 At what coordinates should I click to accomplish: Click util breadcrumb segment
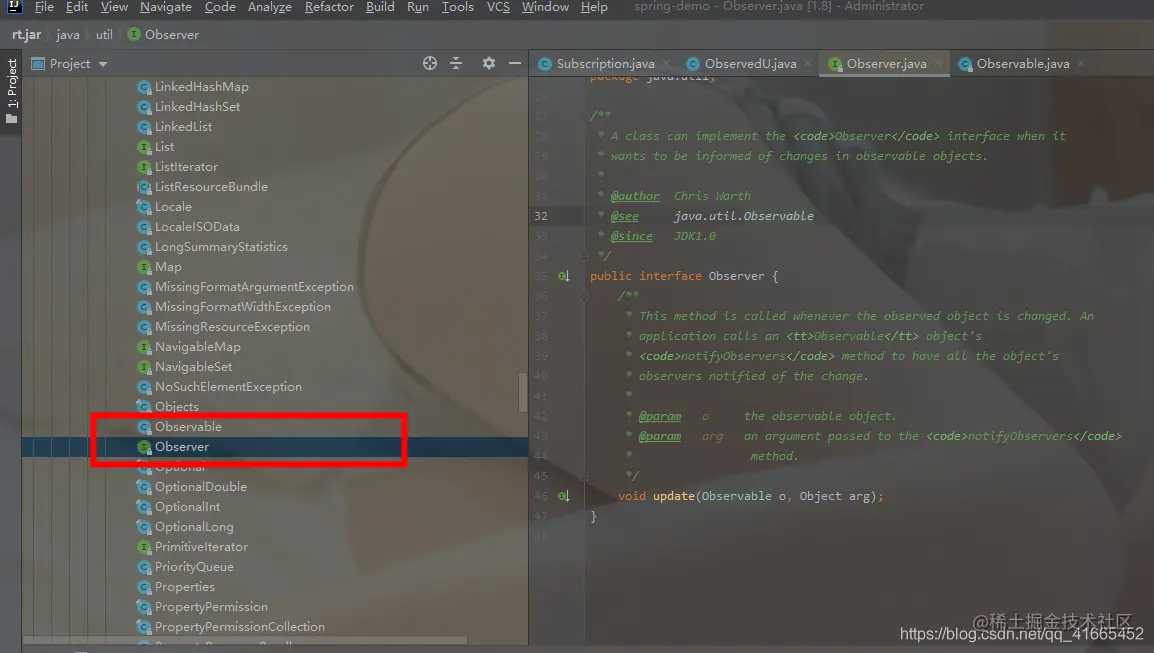[104, 35]
